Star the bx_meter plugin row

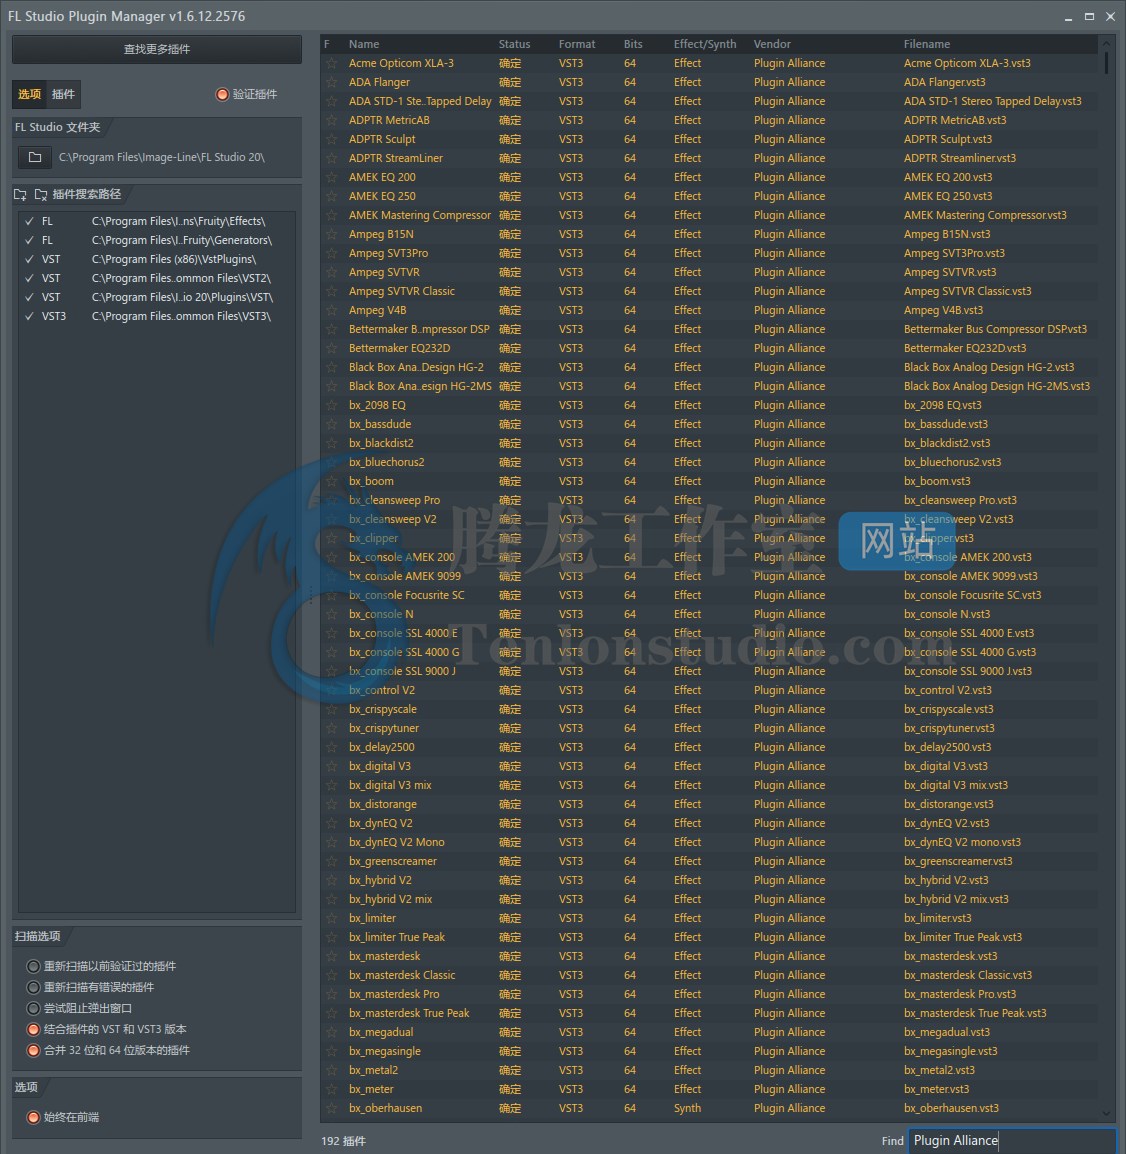tap(332, 1089)
